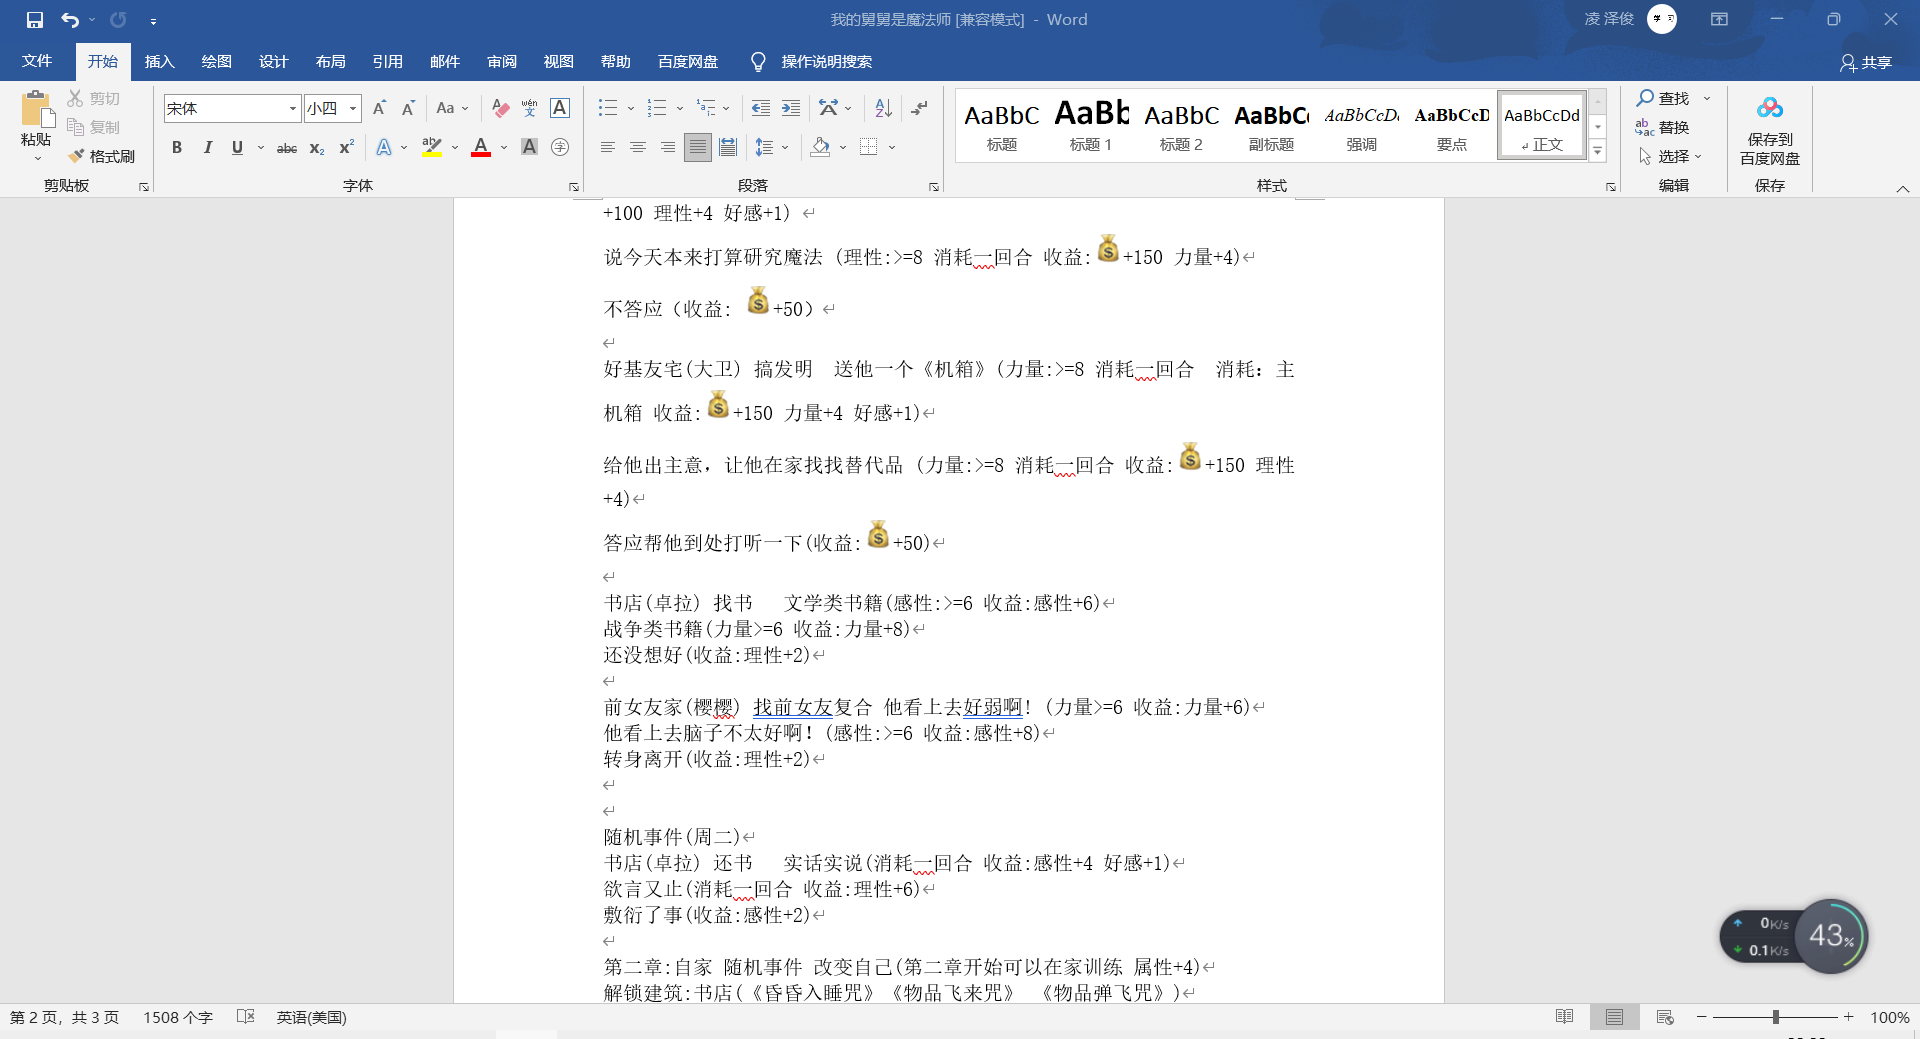
Task: Toggle Italic formatting
Action: pyautogui.click(x=207, y=148)
